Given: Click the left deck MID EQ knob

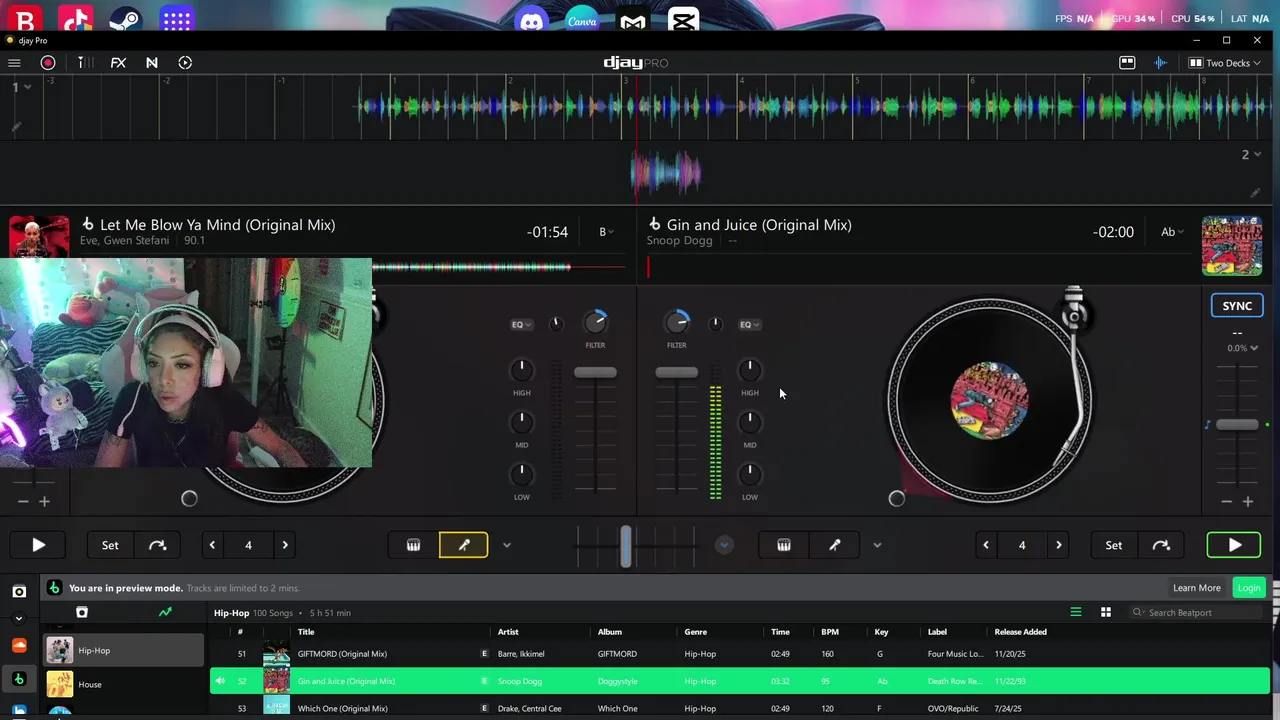Looking at the screenshot, I should coord(521,422).
